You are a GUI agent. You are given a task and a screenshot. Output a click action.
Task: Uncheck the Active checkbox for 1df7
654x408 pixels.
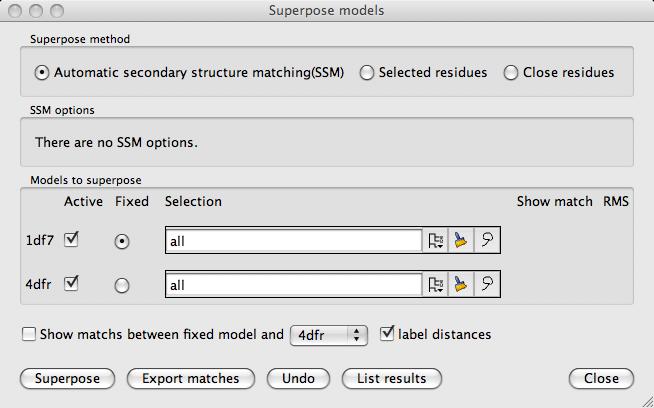click(70, 239)
